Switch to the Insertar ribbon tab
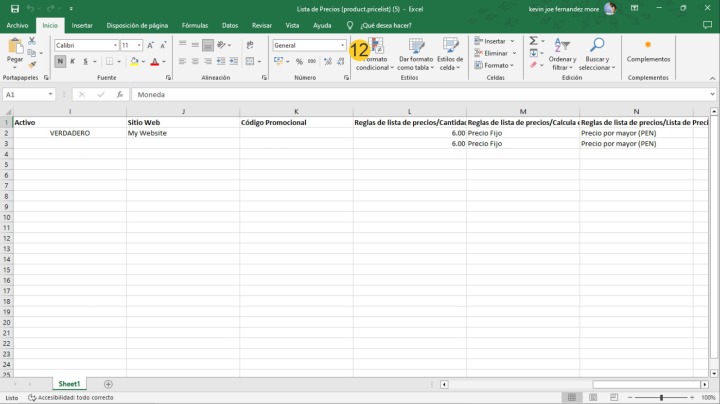 [x=82, y=25]
